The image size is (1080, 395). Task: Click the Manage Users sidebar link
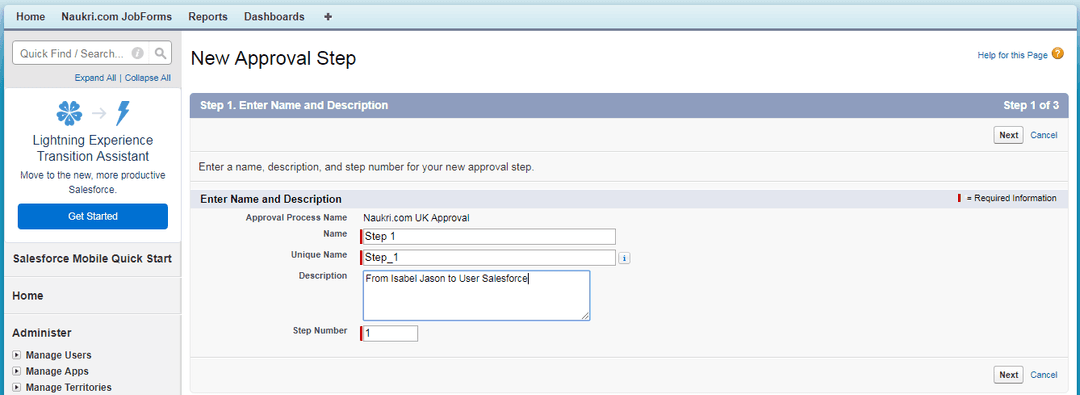59,355
